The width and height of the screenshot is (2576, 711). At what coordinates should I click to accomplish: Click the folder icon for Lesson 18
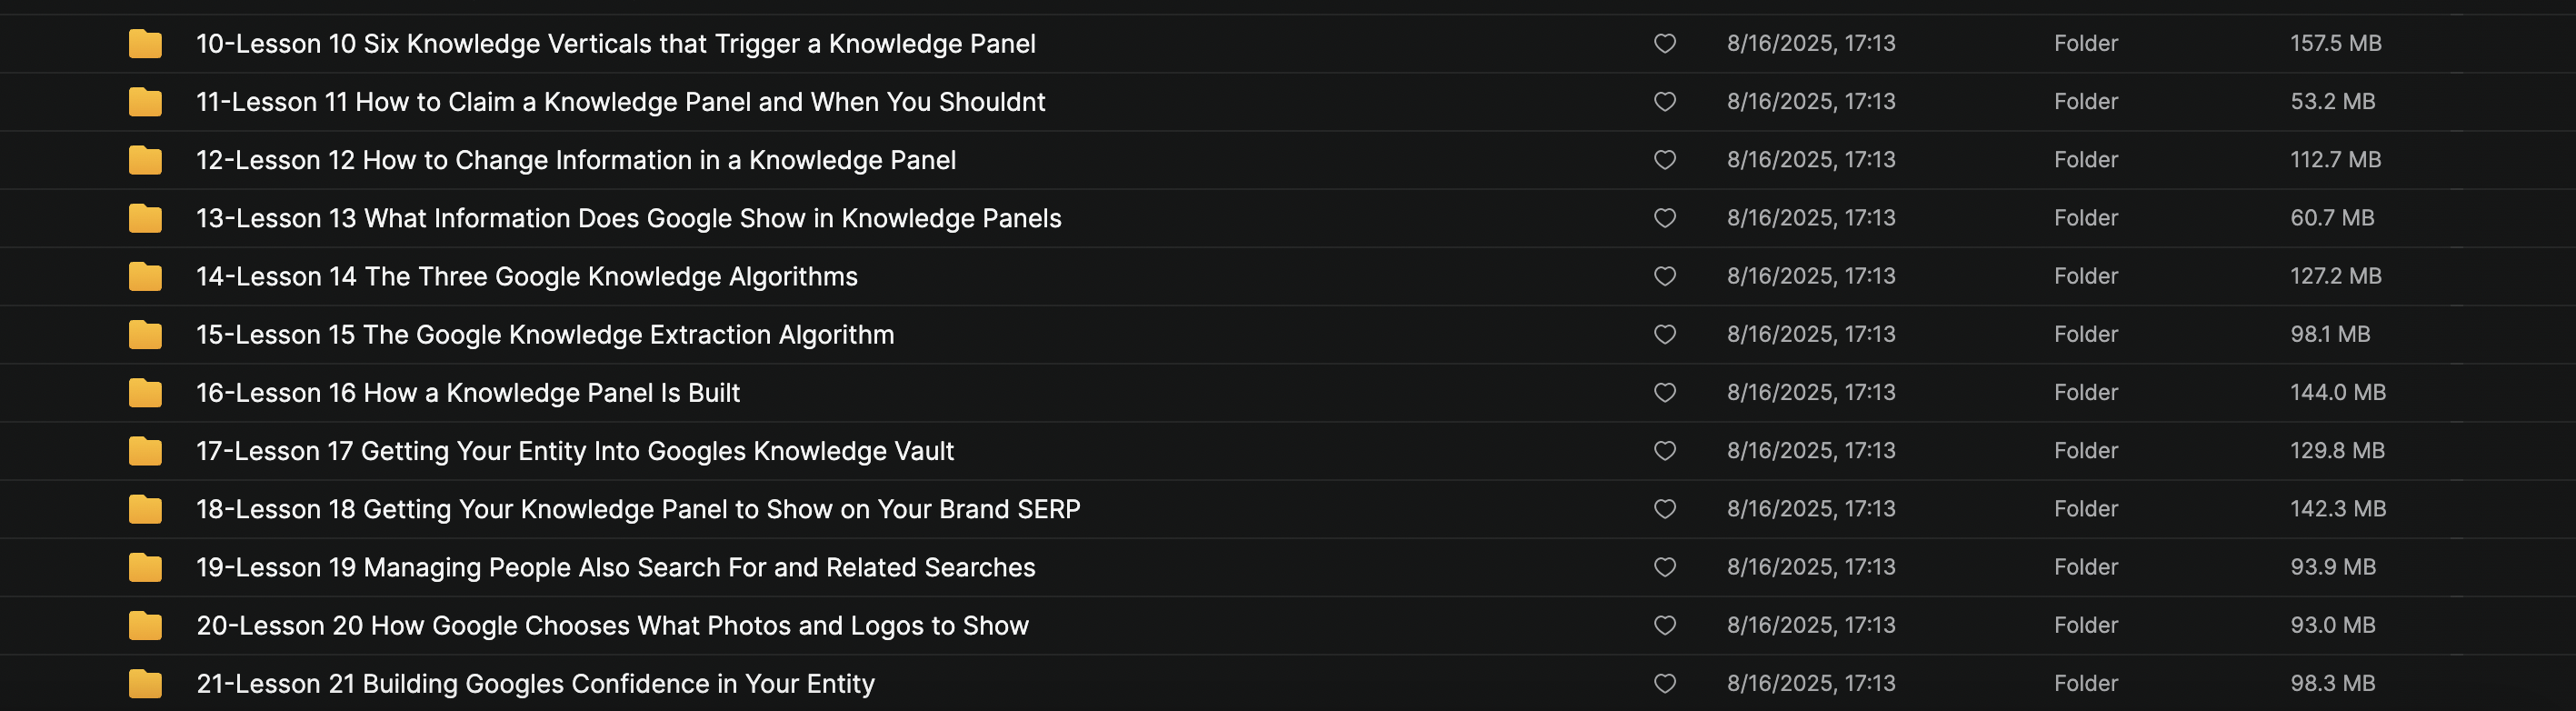click(145, 509)
